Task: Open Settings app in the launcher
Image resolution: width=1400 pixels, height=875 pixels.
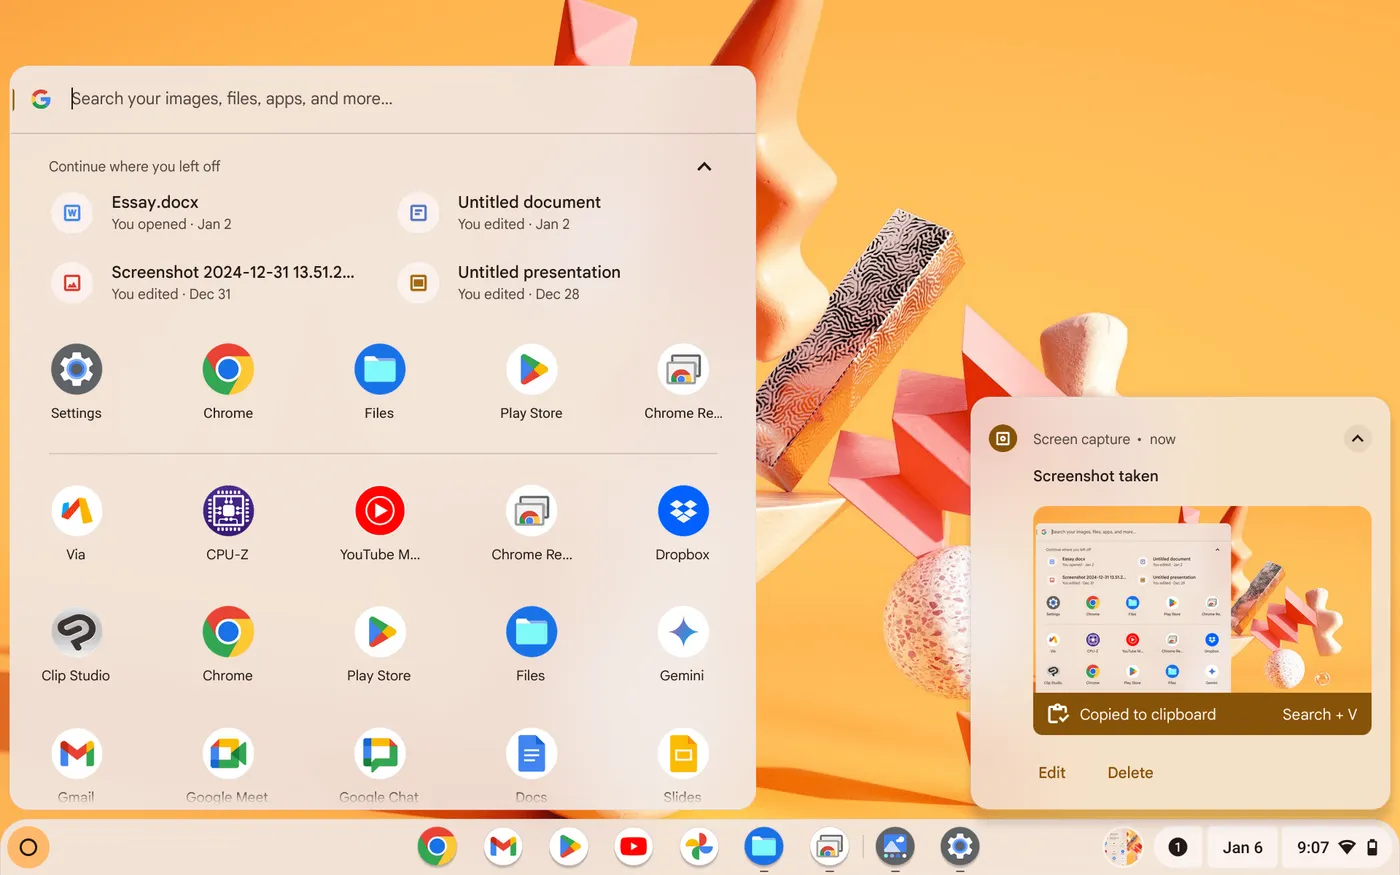Action: click(77, 370)
